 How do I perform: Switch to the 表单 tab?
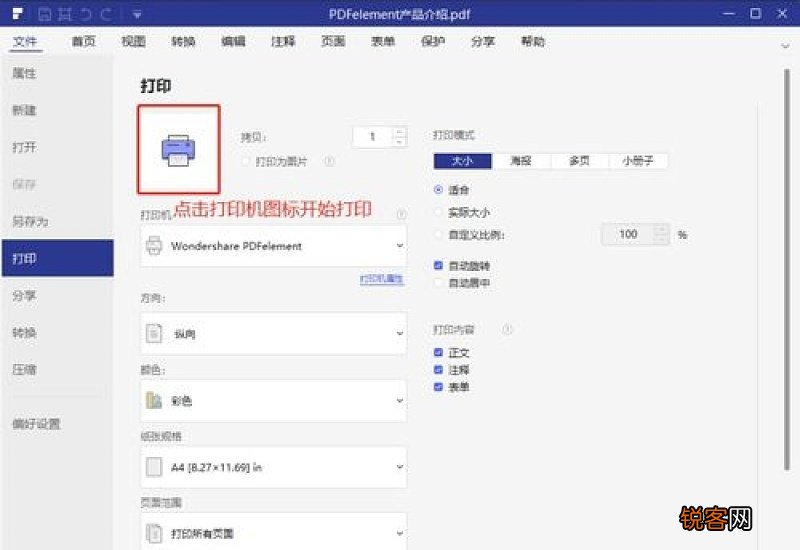pyautogui.click(x=383, y=41)
